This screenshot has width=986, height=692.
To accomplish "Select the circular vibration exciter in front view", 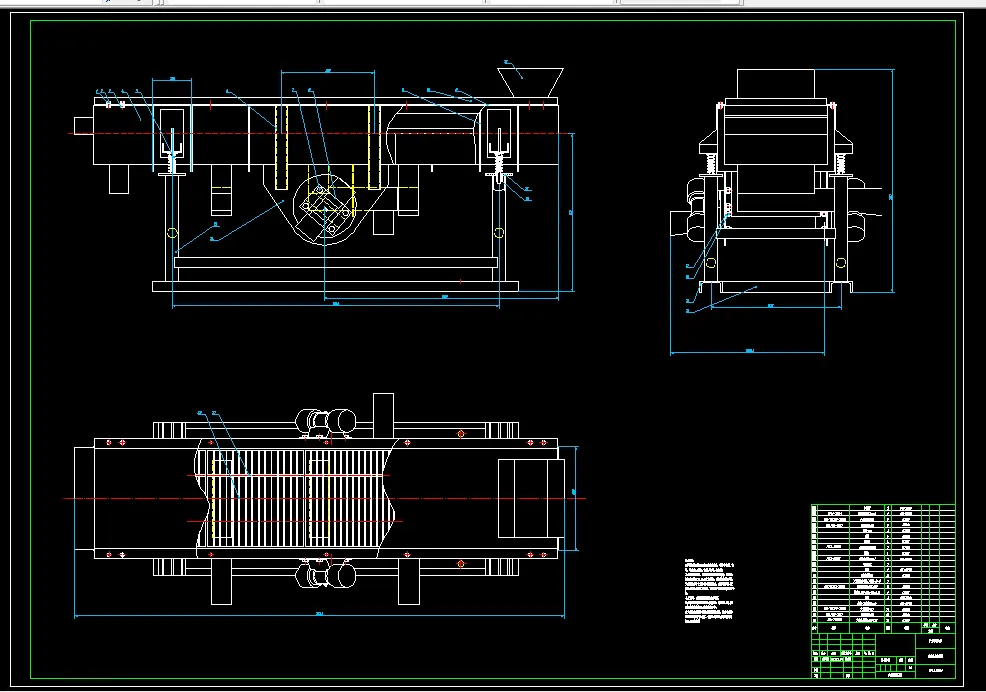I will 324,209.
